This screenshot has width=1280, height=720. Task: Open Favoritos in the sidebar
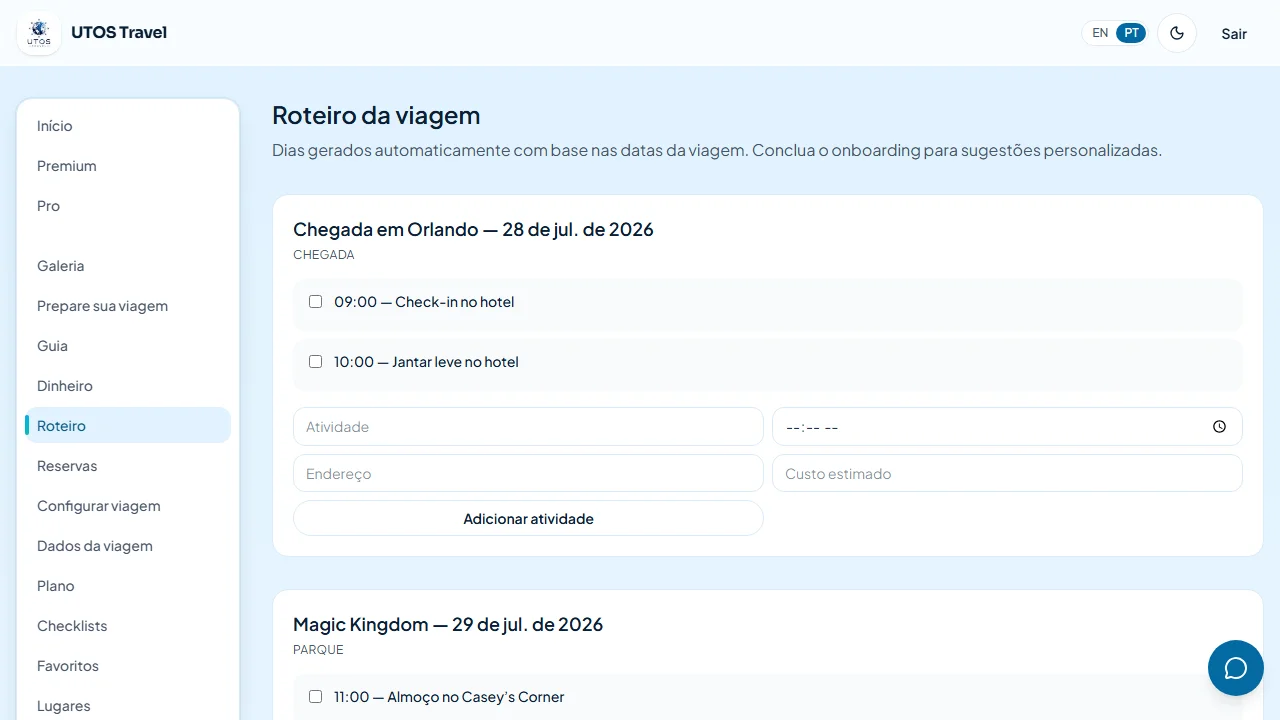point(128,666)
